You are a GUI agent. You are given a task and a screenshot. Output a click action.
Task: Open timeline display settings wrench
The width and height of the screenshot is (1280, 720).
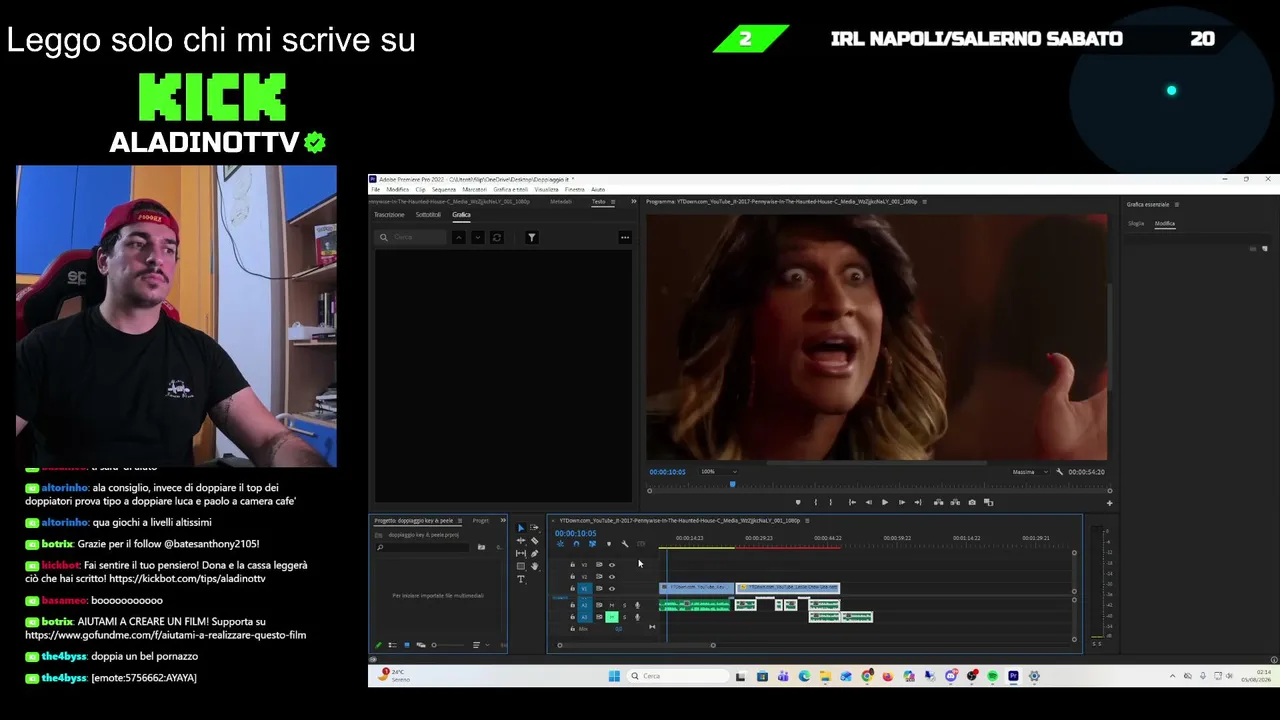[x=624, y=544]
